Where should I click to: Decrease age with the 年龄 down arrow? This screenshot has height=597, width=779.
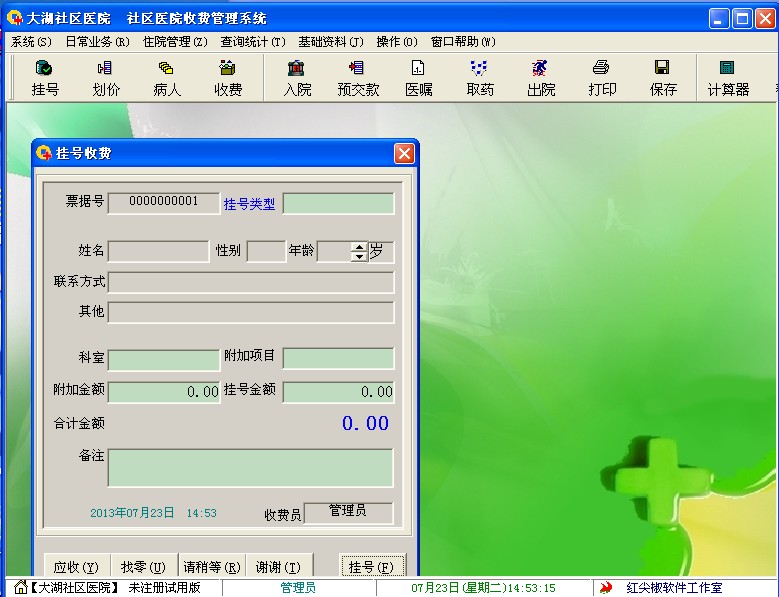click(x=359, y=256)
